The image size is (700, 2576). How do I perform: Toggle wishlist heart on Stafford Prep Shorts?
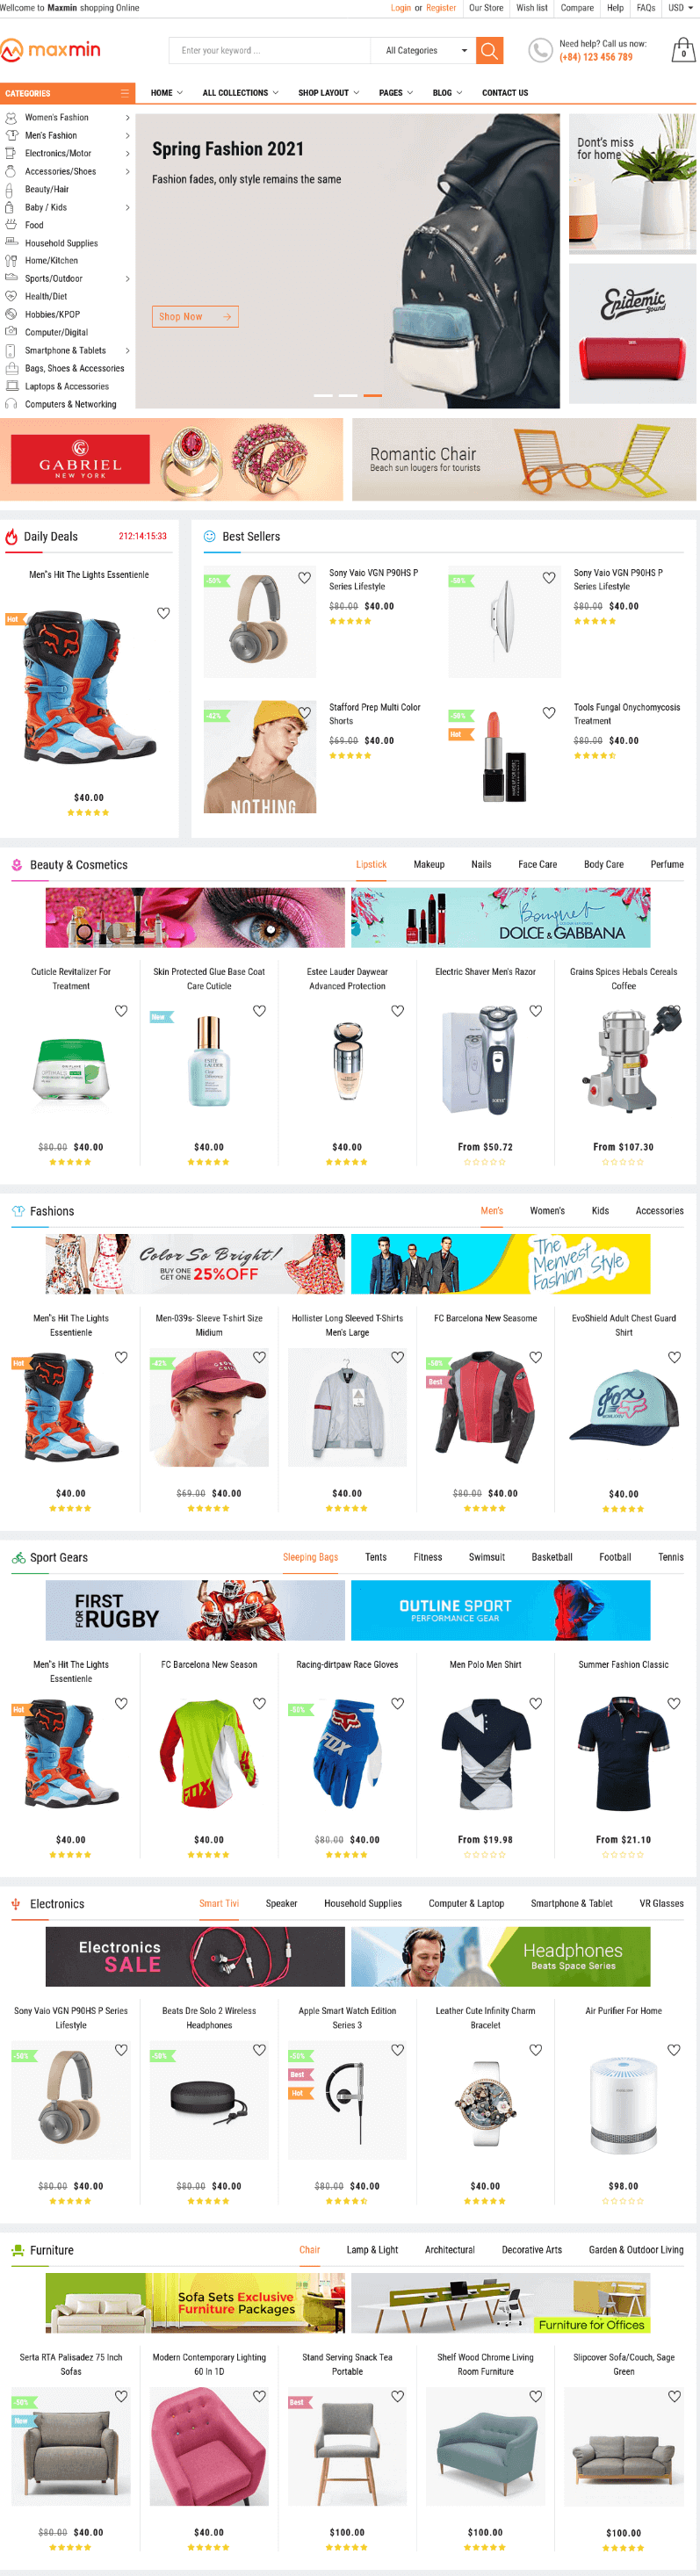pos(305,712)
